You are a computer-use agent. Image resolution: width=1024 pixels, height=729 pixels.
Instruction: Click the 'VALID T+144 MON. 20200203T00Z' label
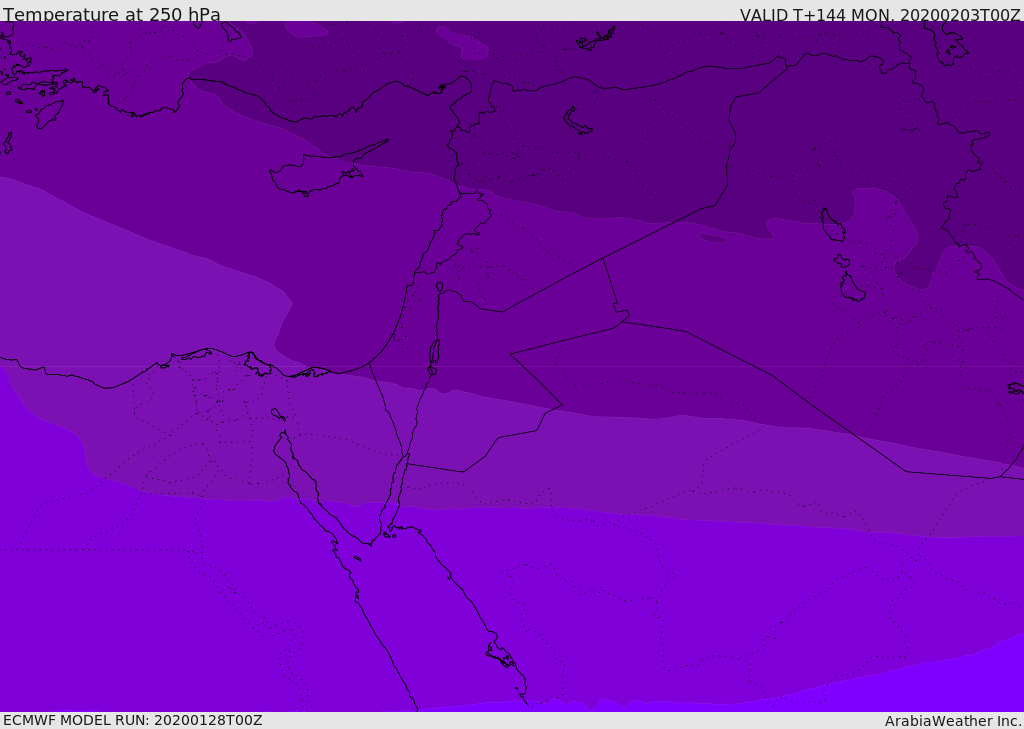point(880,14)
